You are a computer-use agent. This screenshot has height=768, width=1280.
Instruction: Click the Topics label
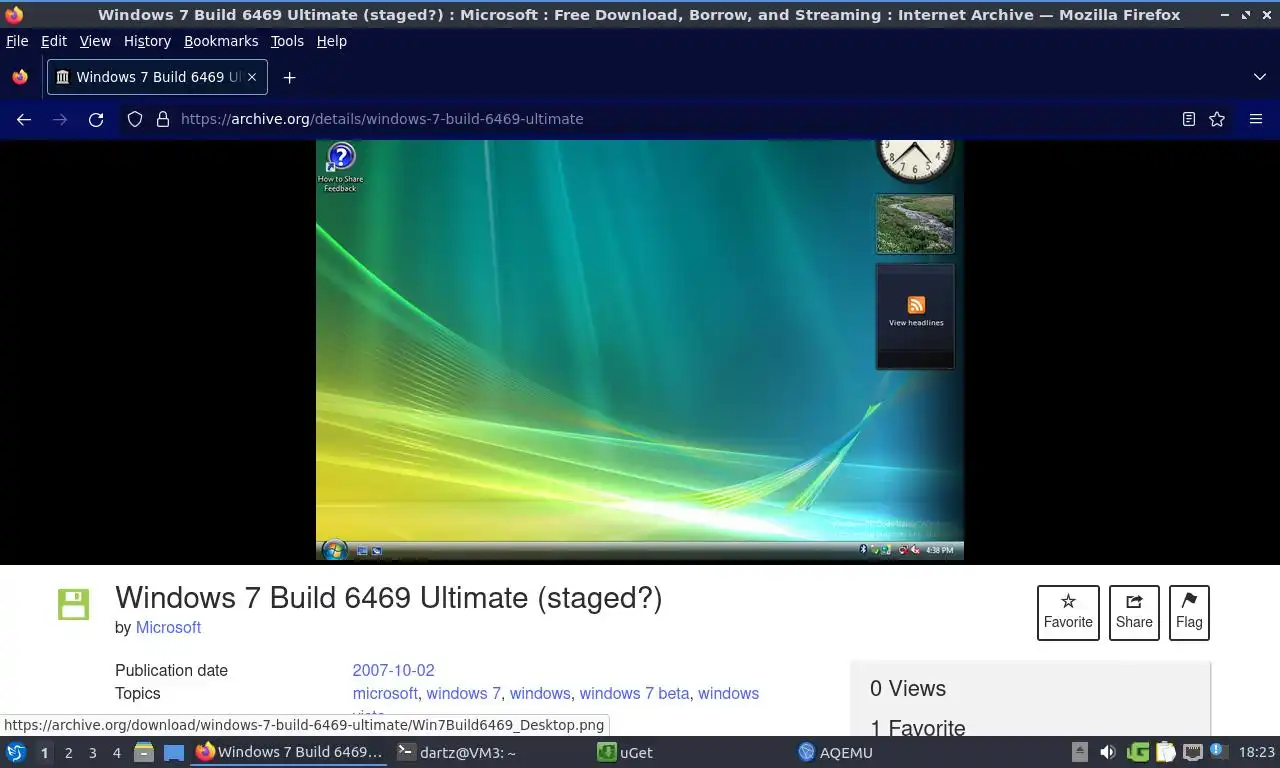(138, 693)
